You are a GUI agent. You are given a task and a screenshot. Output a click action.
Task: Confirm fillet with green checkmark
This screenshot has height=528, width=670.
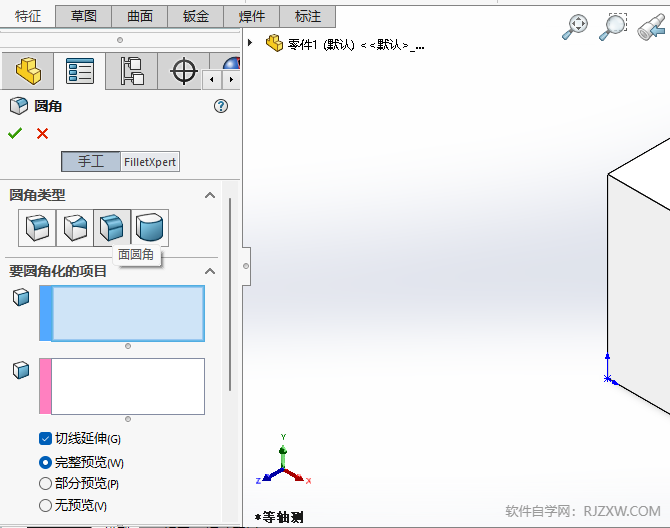pyautogui.click(x=15, y=133)
